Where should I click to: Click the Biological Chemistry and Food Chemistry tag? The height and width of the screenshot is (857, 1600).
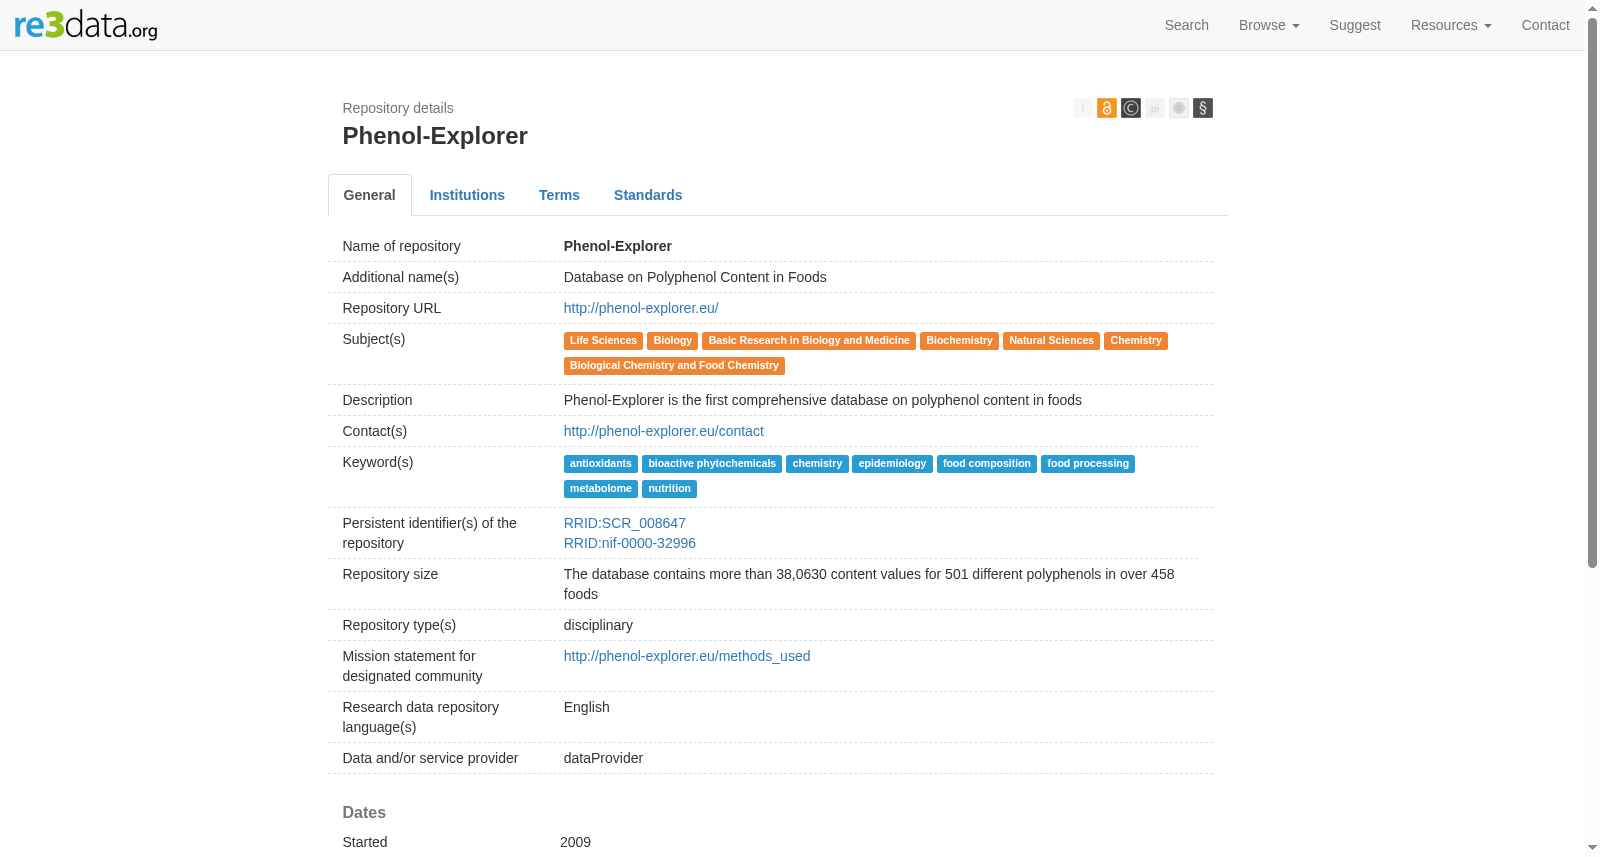(x=674, y=366)
